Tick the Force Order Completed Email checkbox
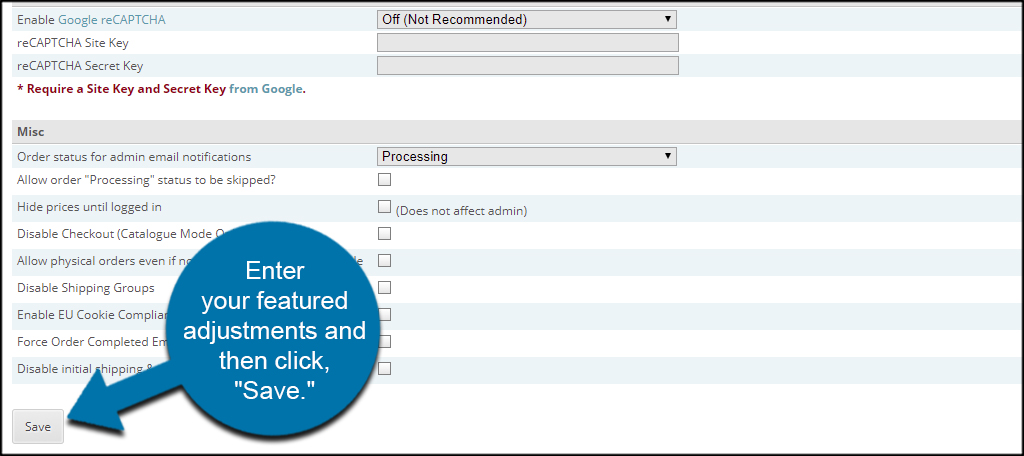This screenshot has height=456, width=1024. point(385,341)
